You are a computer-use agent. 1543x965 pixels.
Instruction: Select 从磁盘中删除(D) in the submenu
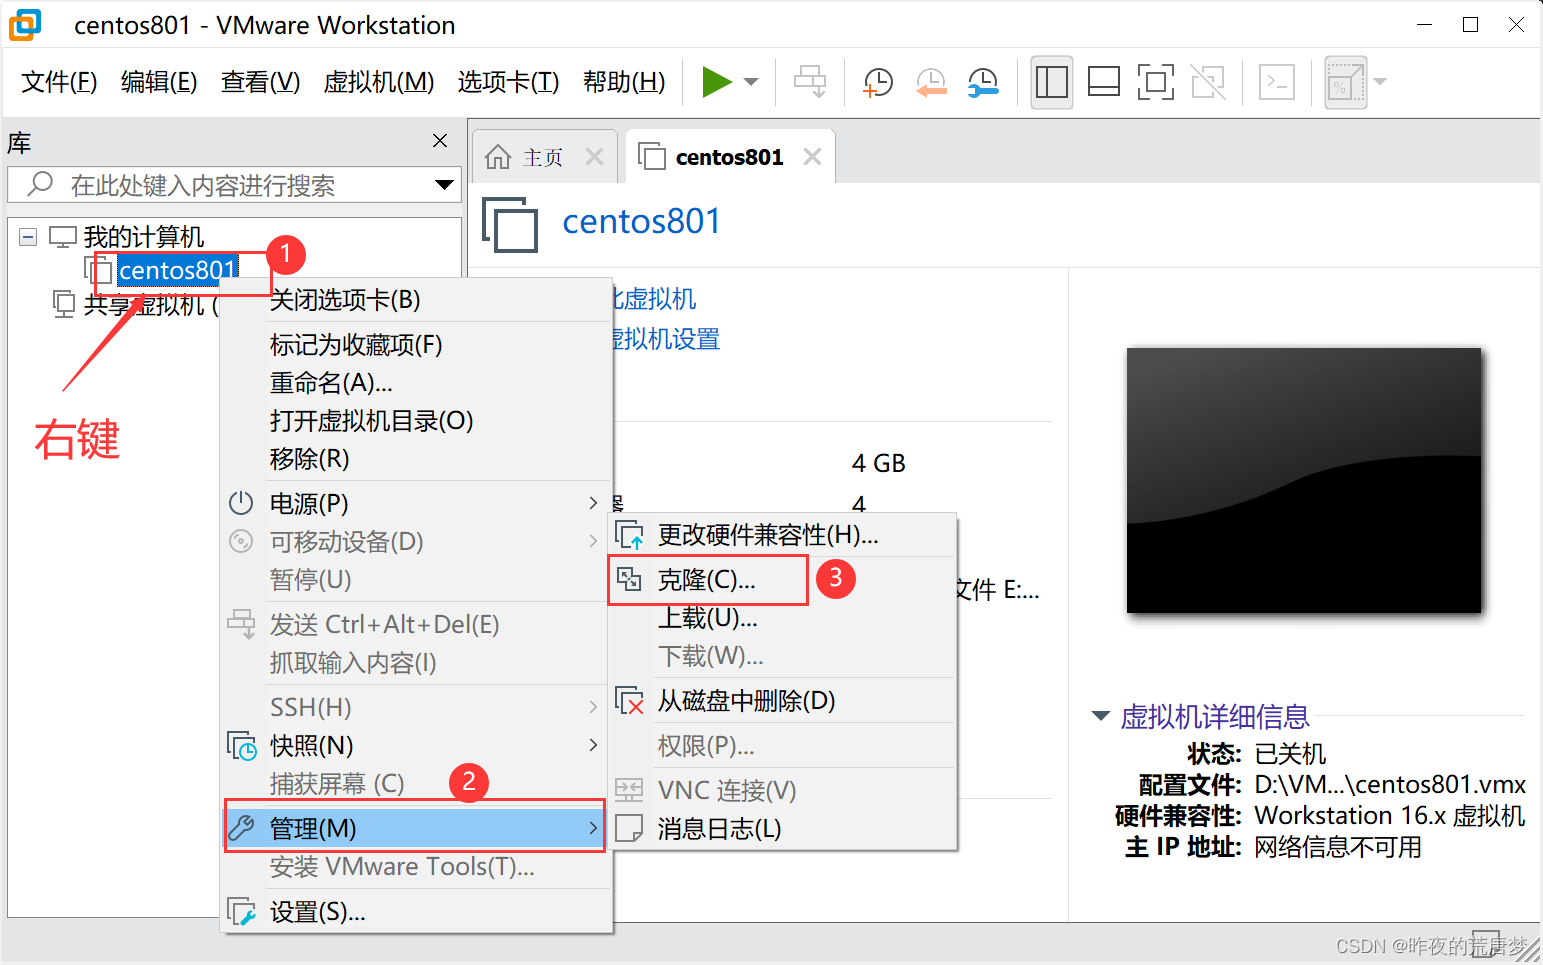[783, 701]
